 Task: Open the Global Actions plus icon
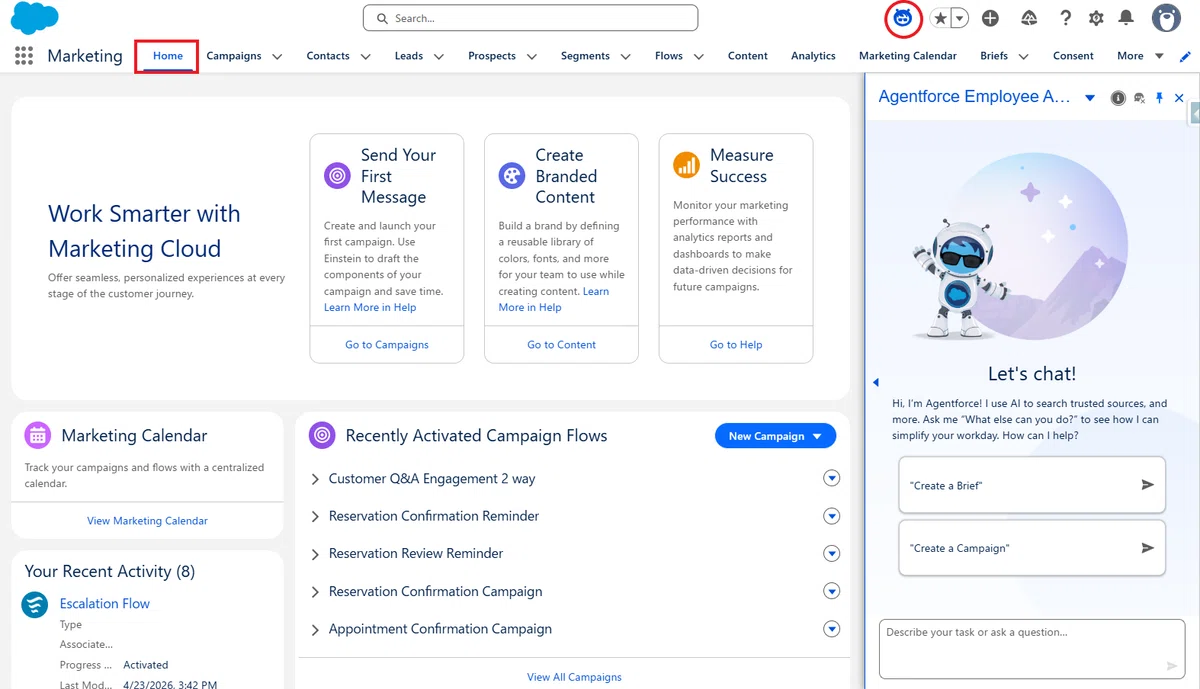[x=990, y=18]
